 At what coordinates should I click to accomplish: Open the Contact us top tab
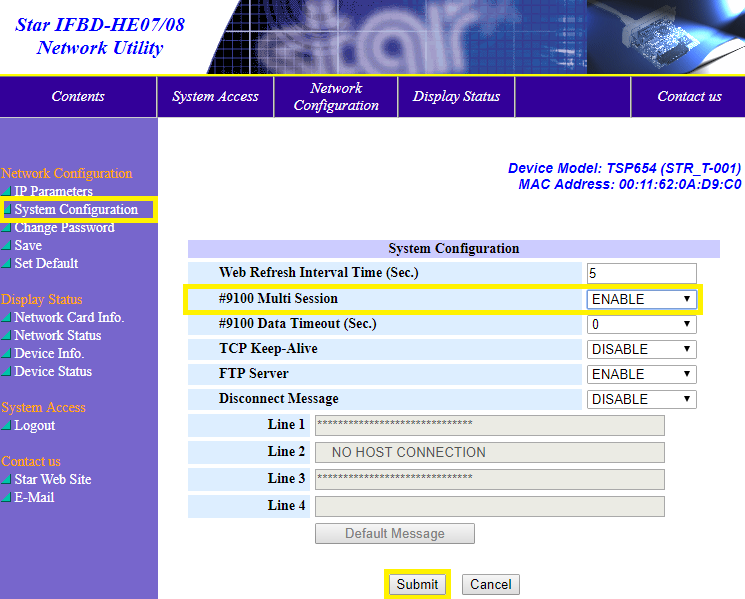coord(689,96)
